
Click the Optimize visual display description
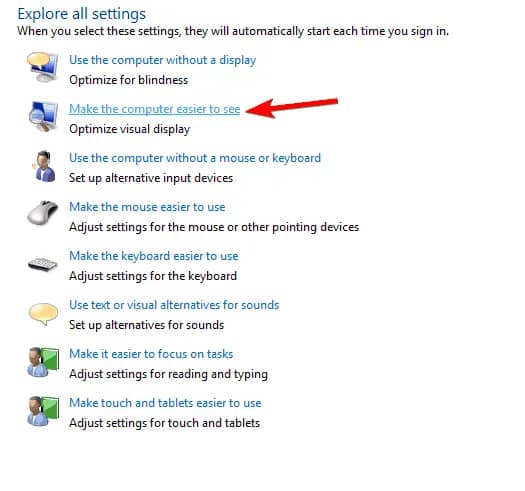[130, 129]
